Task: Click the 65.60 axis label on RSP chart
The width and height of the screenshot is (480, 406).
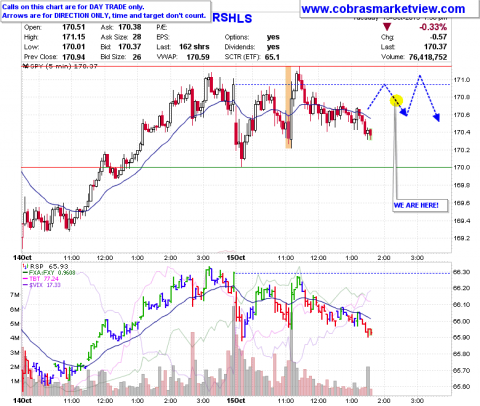Action: pyautogui.click(x=462, y=387)
